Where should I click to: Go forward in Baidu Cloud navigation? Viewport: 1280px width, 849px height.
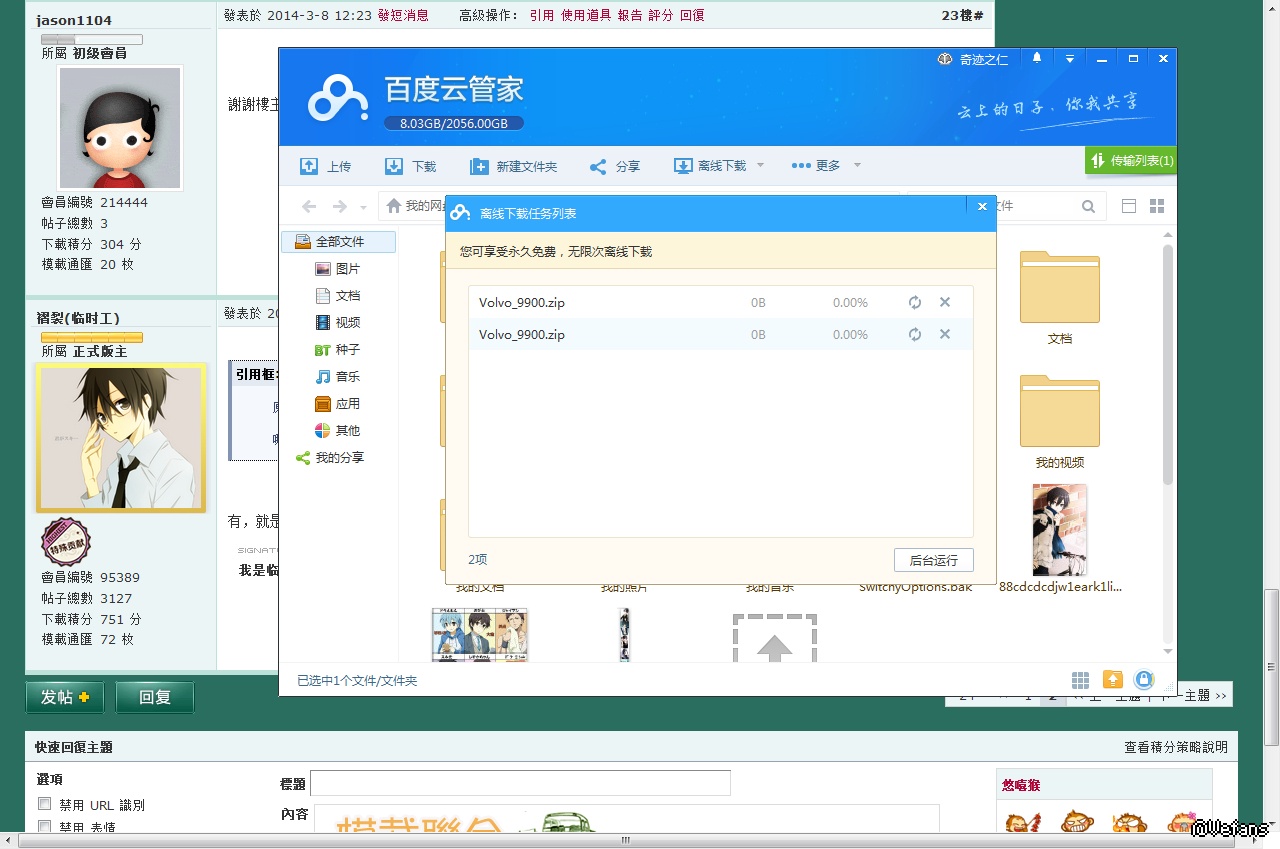(x=340, y=206)
